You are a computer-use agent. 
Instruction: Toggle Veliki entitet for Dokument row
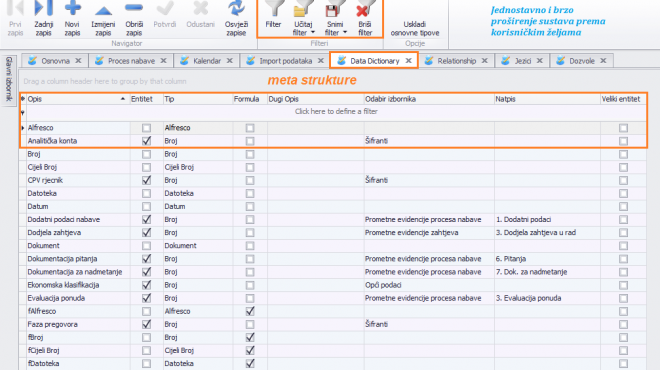pos(623,245)
